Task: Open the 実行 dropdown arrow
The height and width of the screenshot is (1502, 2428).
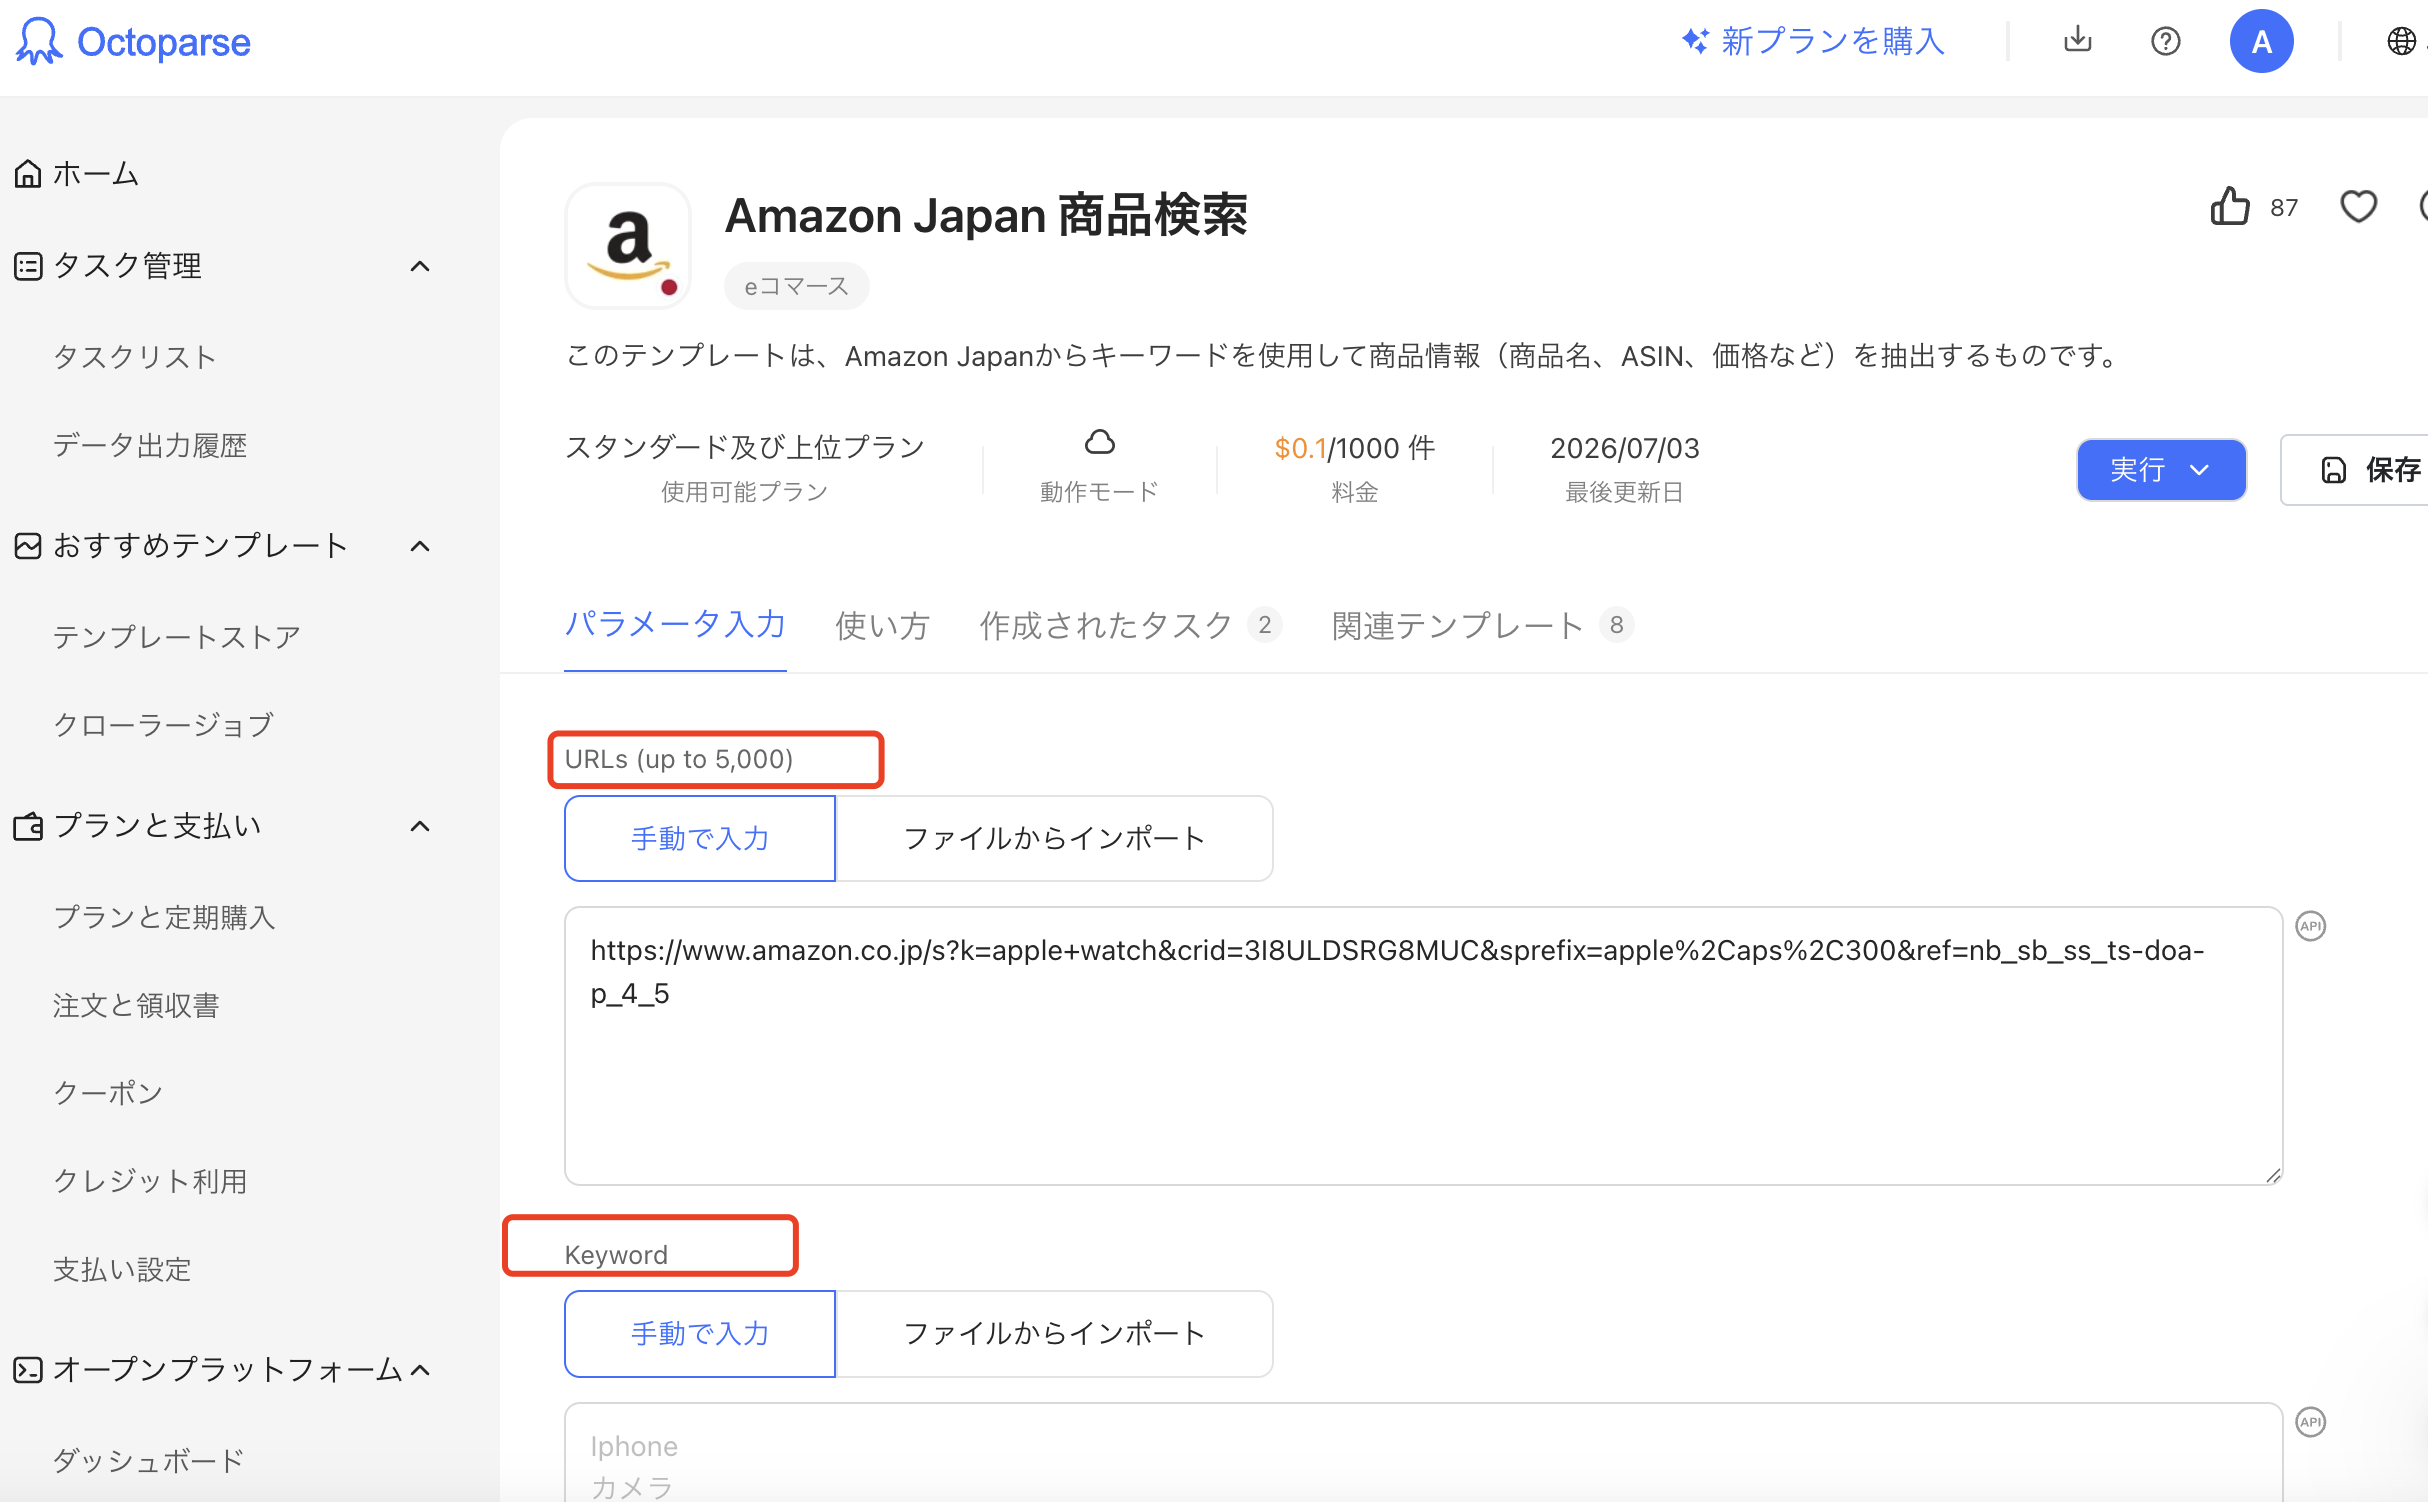Action: (x=2199, y=470)
